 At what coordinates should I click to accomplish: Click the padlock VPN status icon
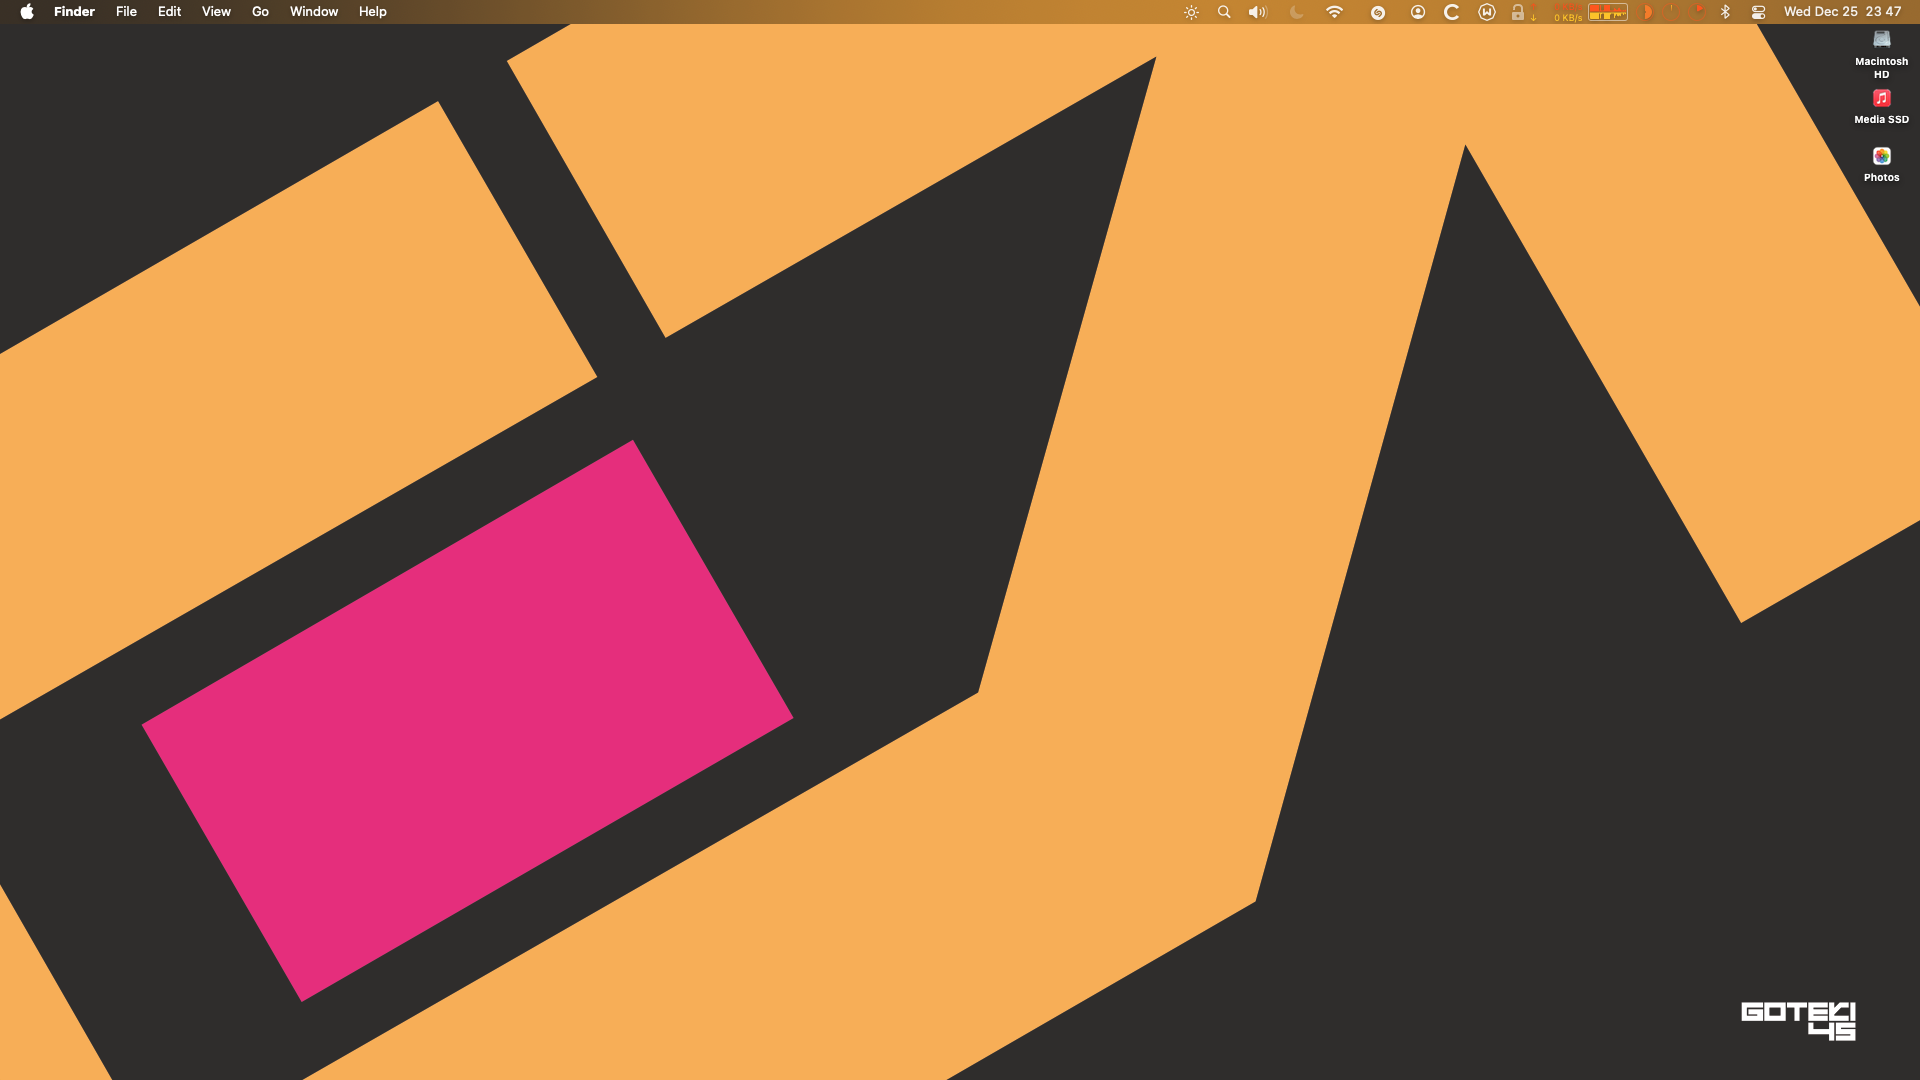(x=1518, y=12)
